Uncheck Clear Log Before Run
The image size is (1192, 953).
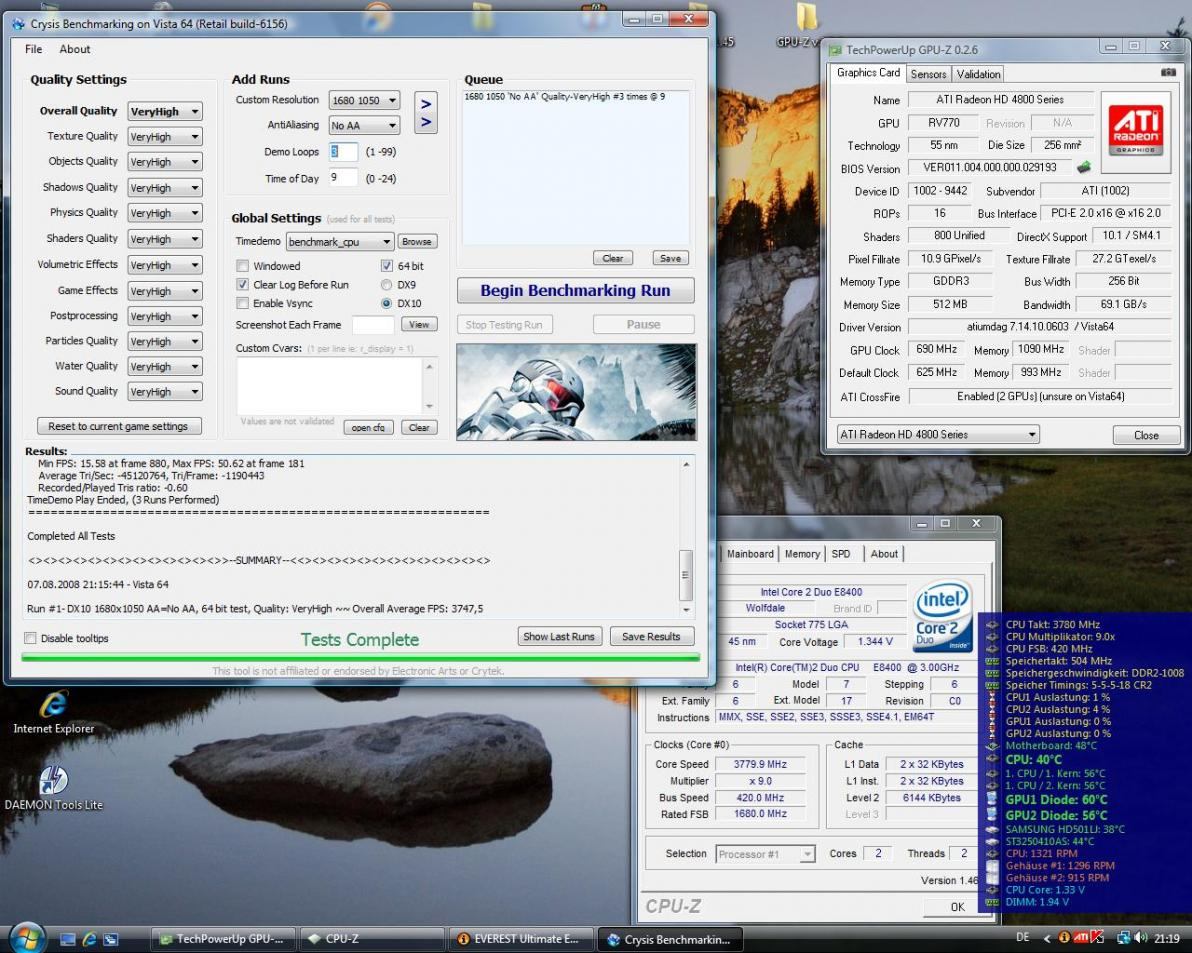243,285
